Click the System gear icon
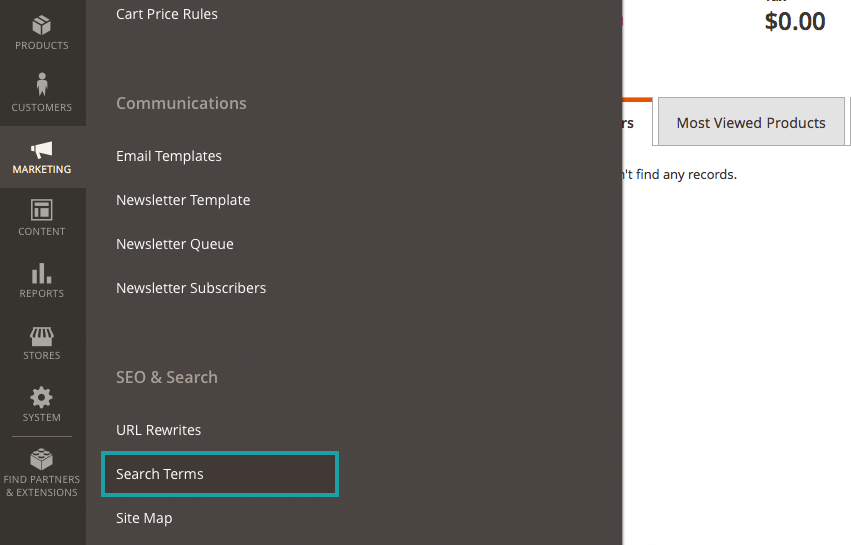The image size is (851, 545). [x=42, y=398]
